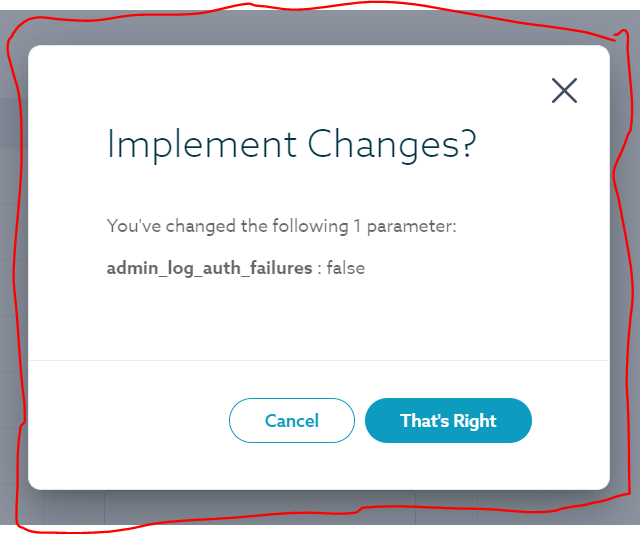Click the blank space right of the That's Right button

570,421
